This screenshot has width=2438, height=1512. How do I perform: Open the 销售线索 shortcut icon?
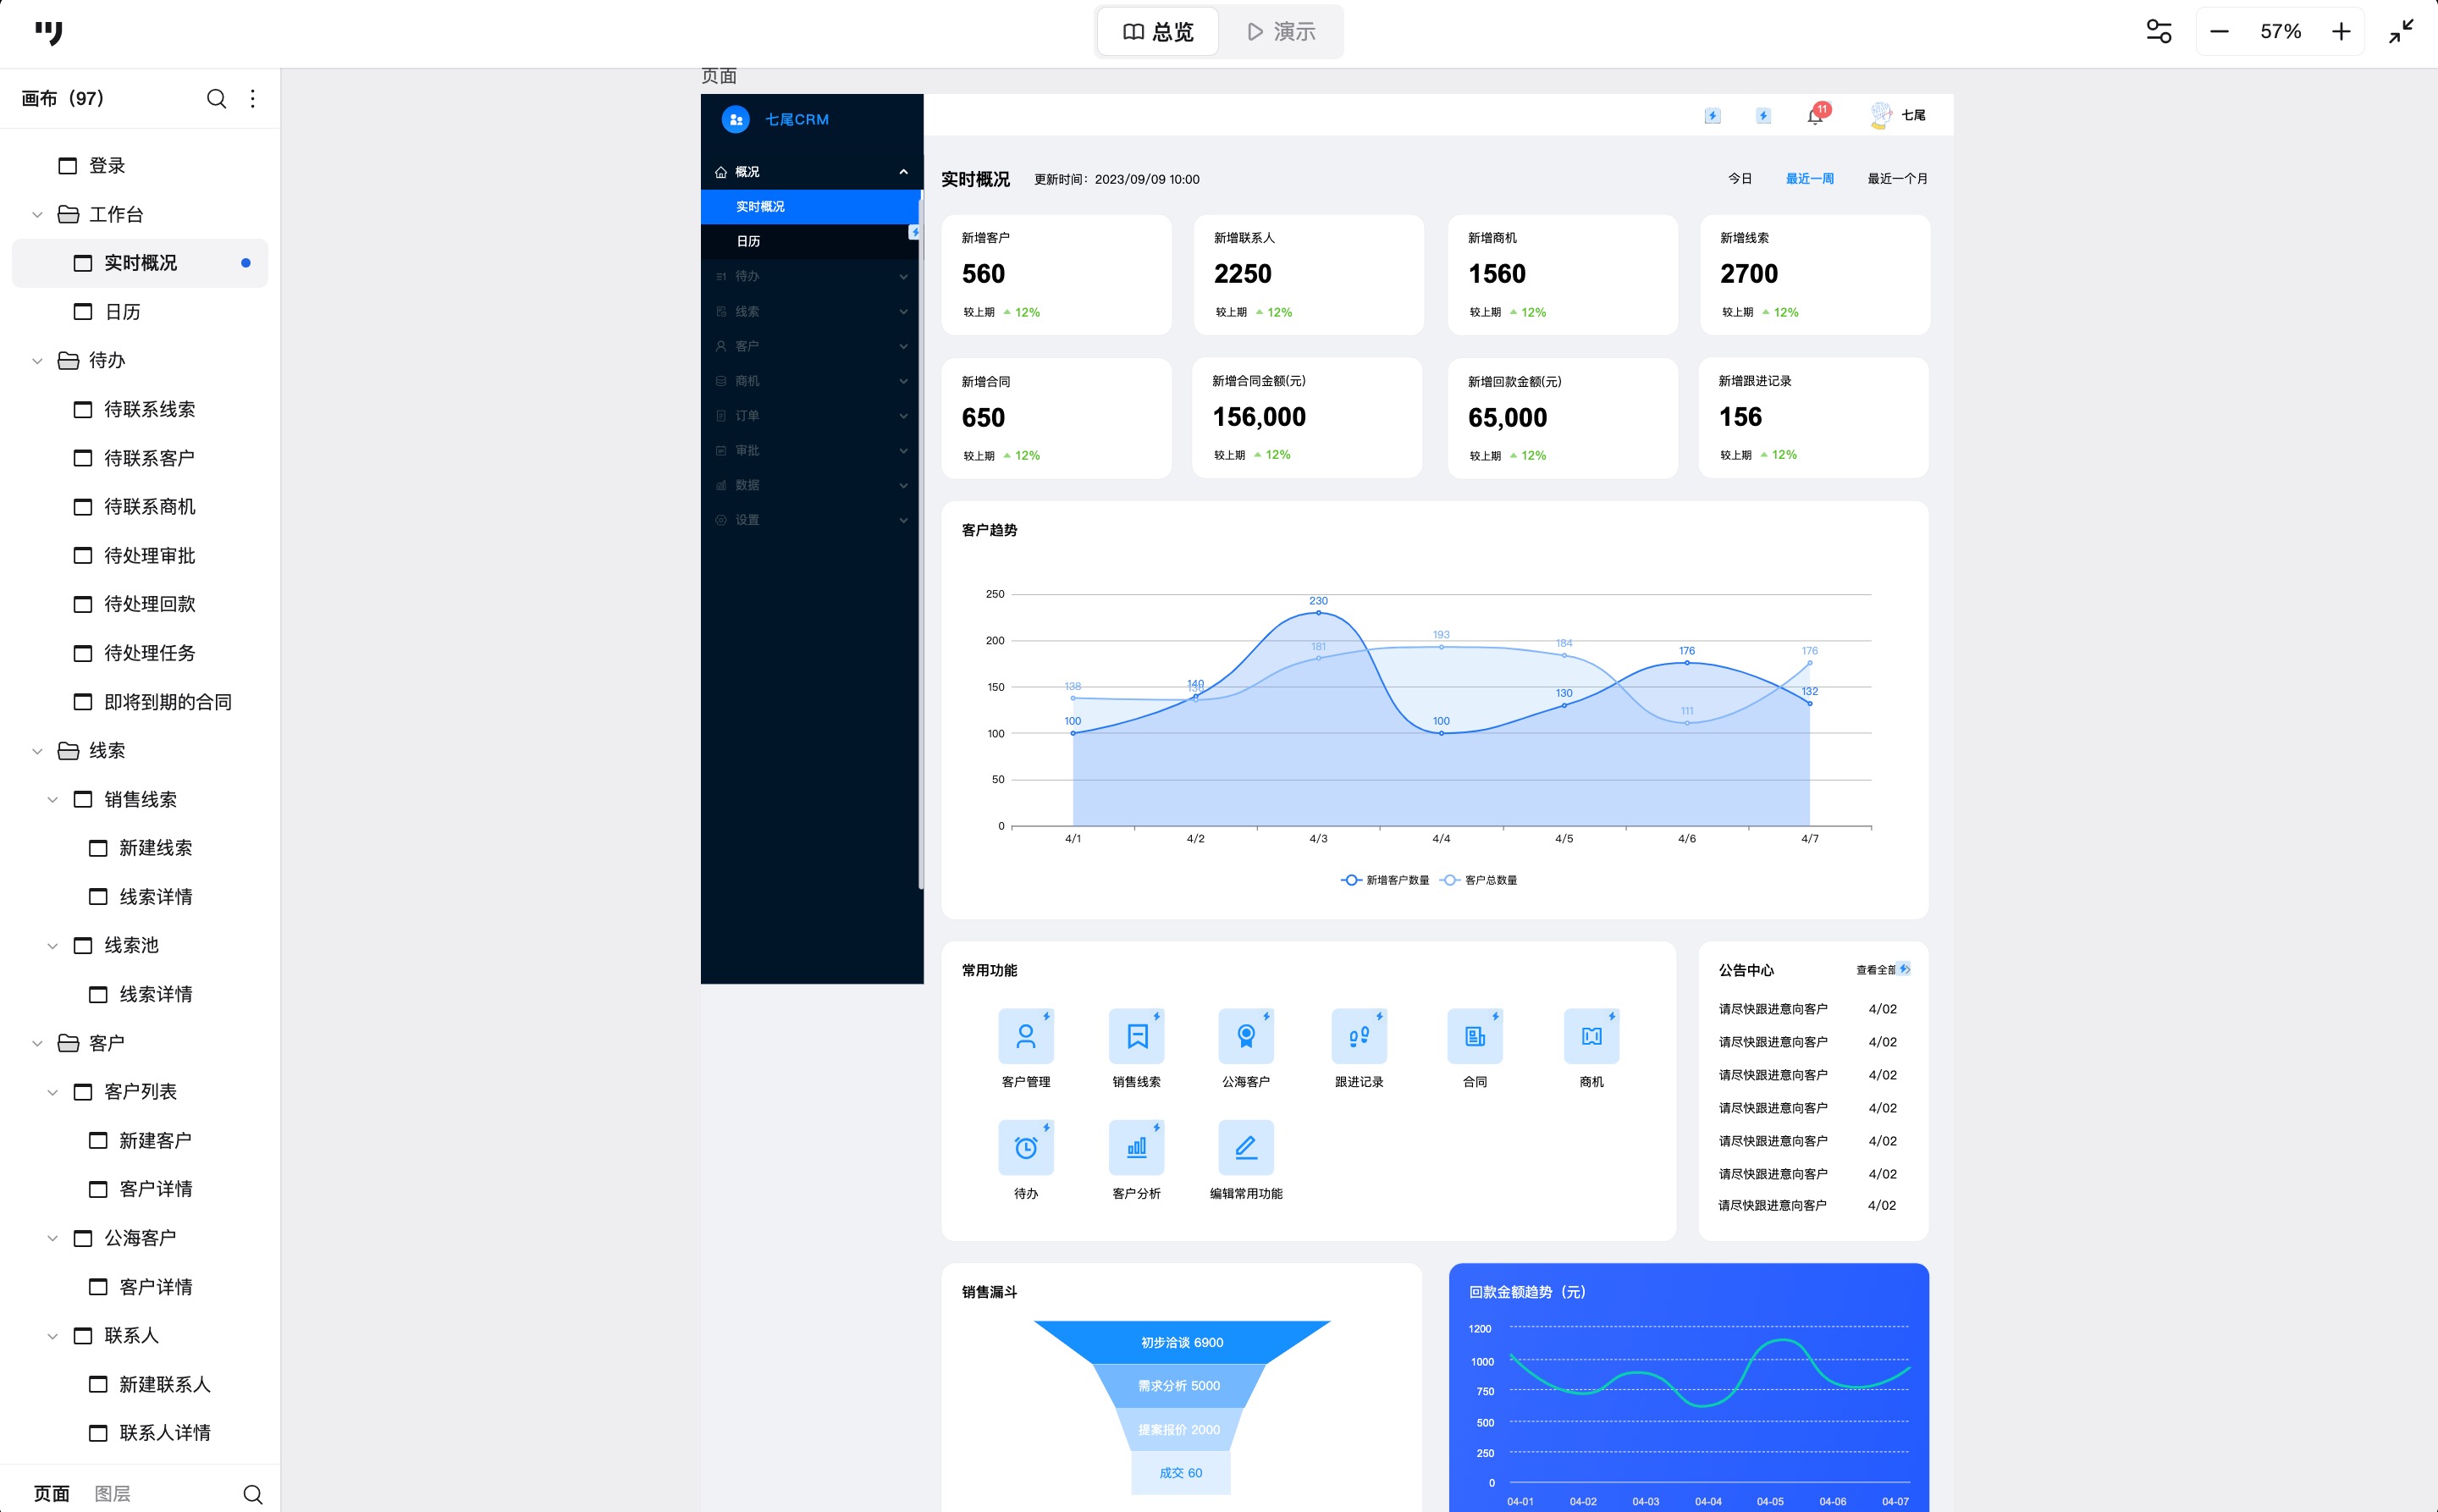click(1136, 1036)
